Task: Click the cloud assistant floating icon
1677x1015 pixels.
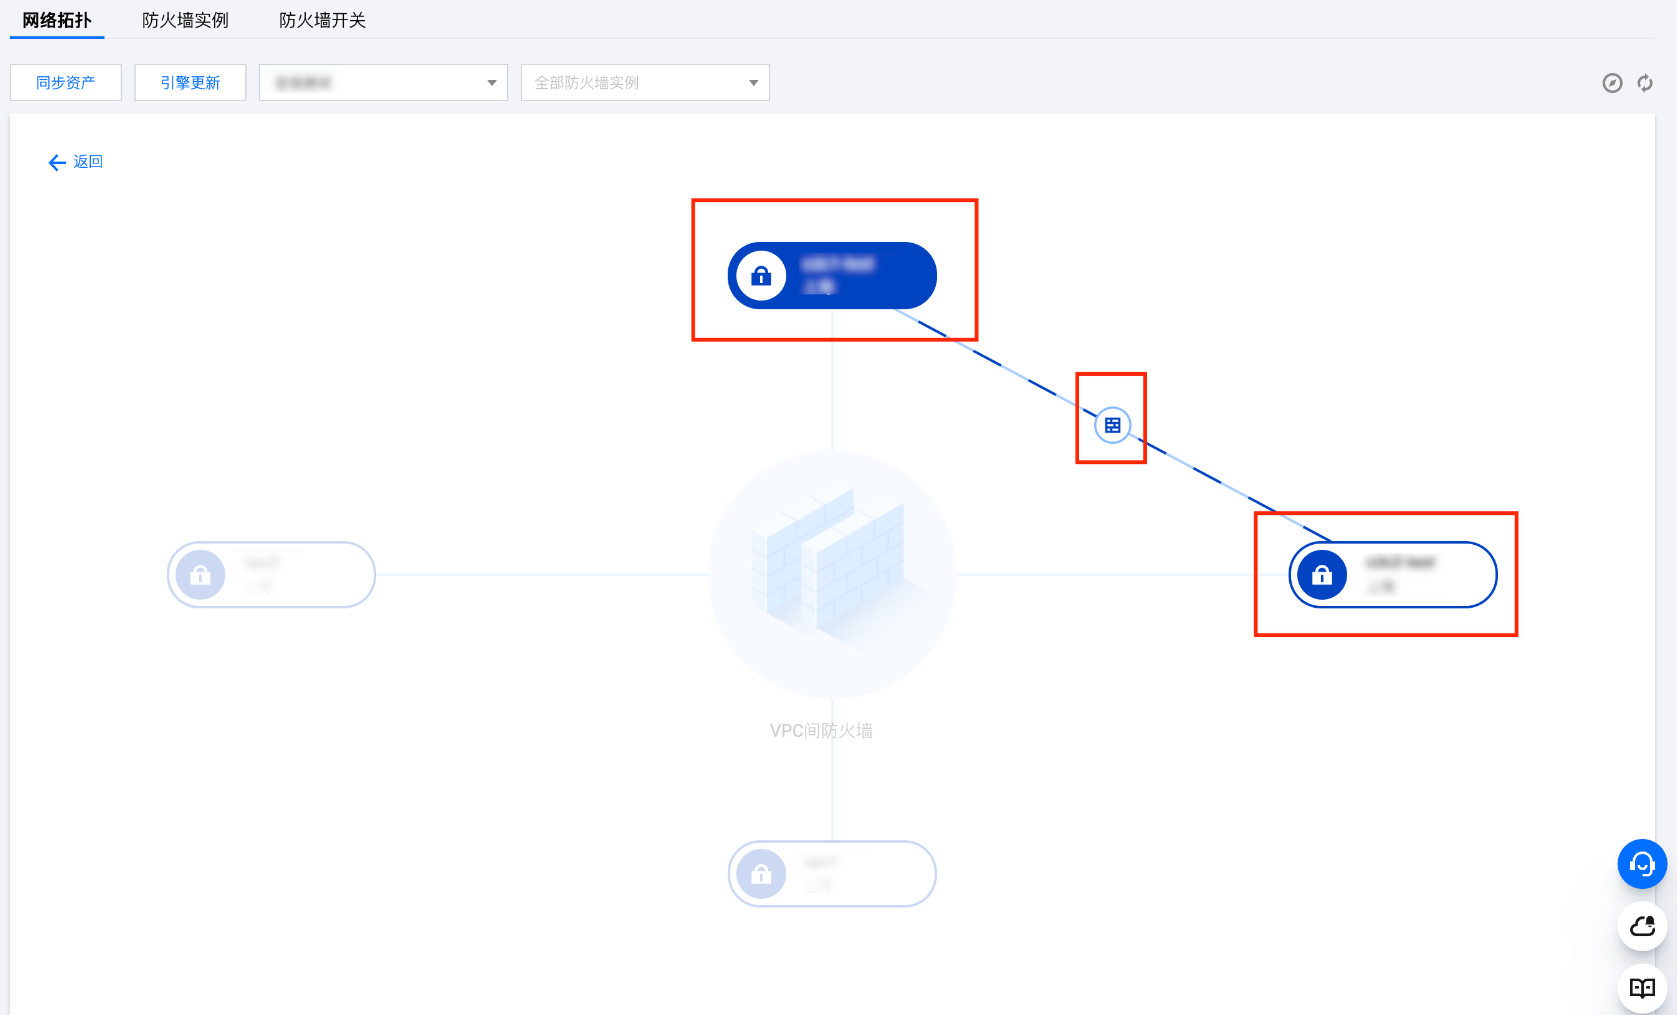Action: coord(1642,927)
